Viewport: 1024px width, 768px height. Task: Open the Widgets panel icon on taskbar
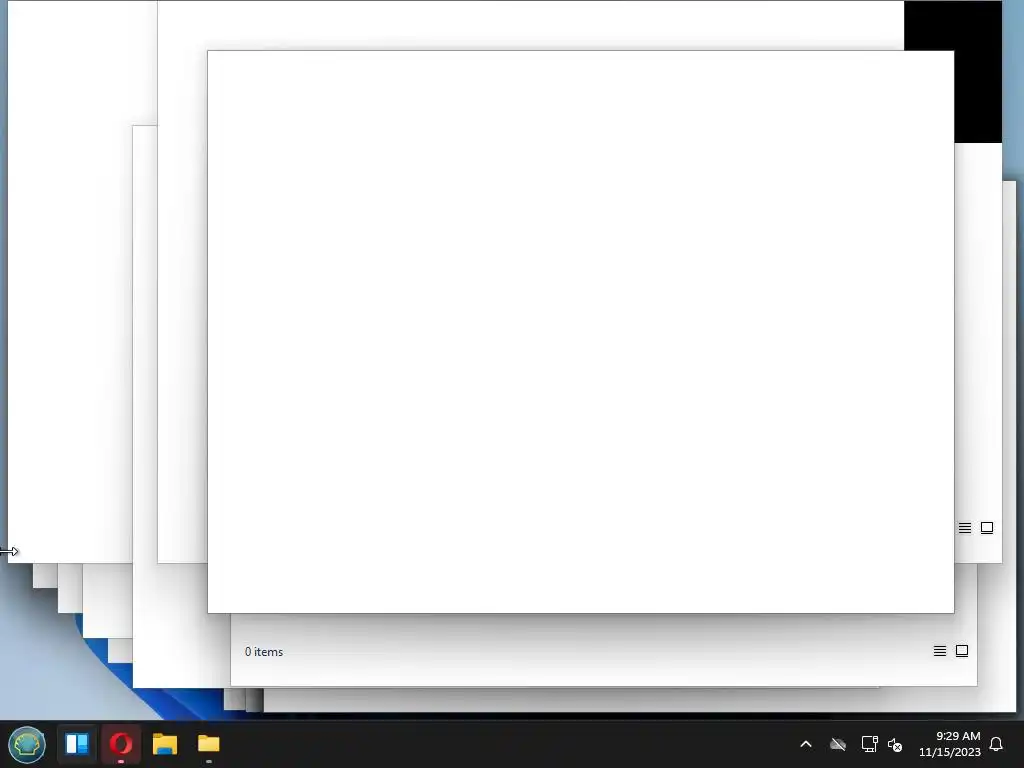[x=76, y=744]
